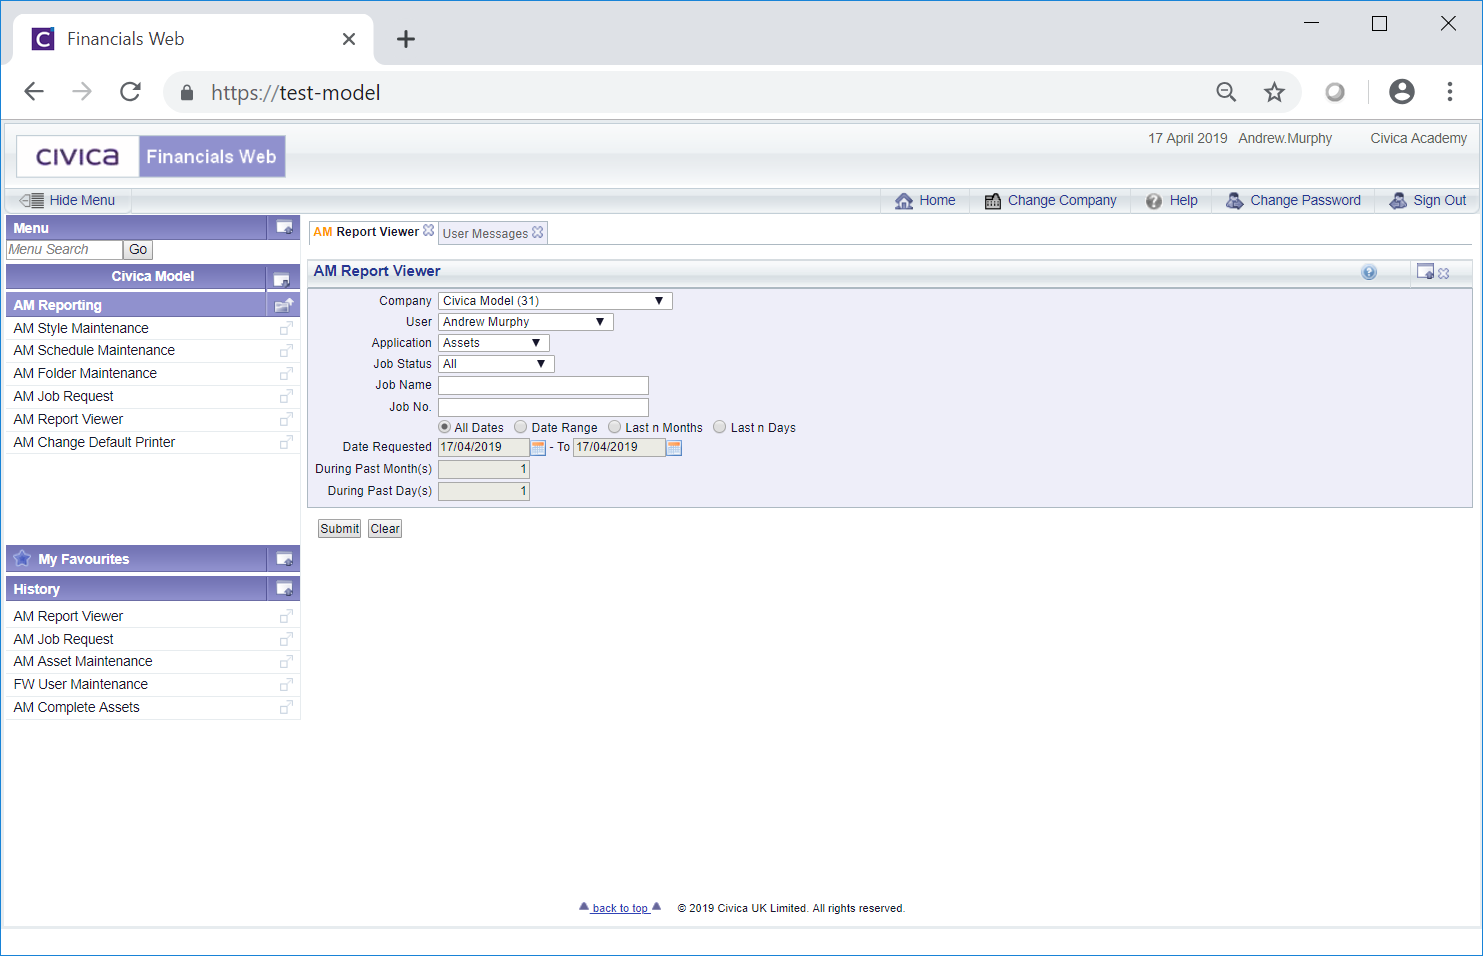Follow the back to top link

click(620, 908)
